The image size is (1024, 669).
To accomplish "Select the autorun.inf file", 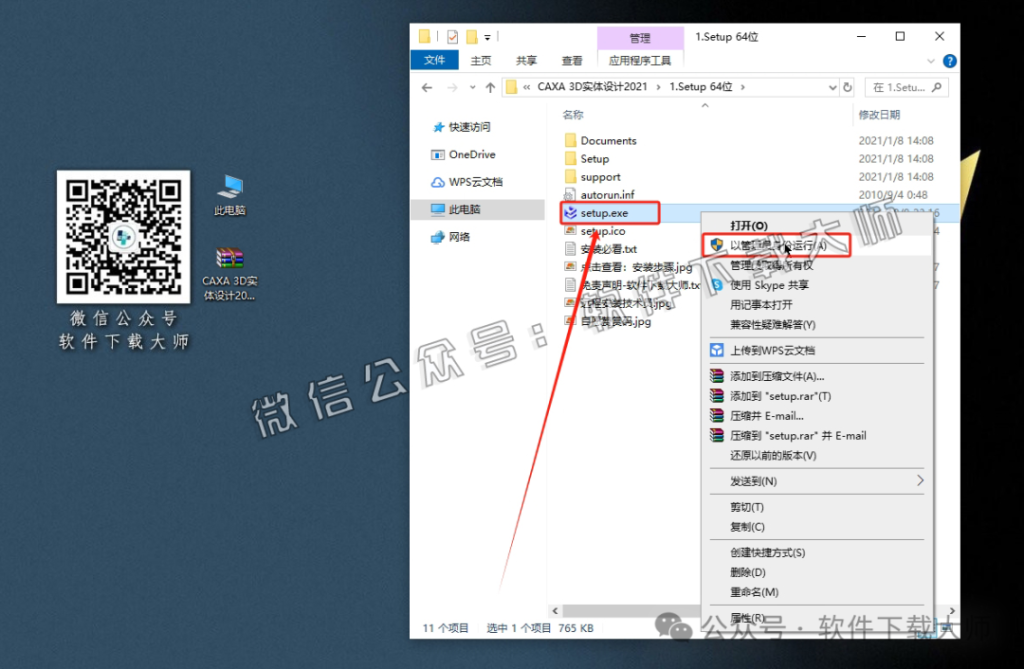I will click(x=607, y=195).
